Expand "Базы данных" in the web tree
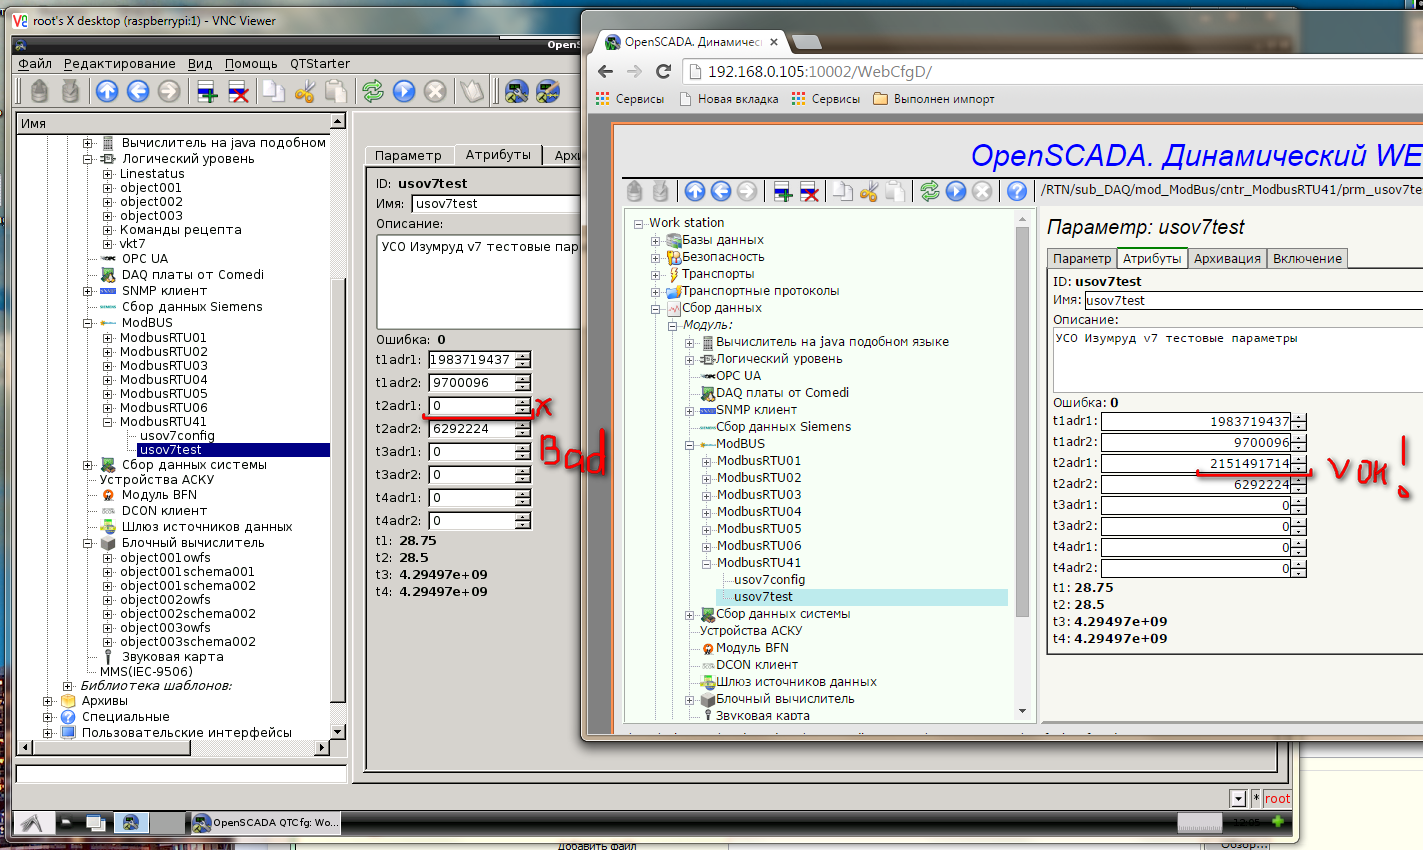The height and width of the screenshot is (850, 1423). tap(656, 240)
